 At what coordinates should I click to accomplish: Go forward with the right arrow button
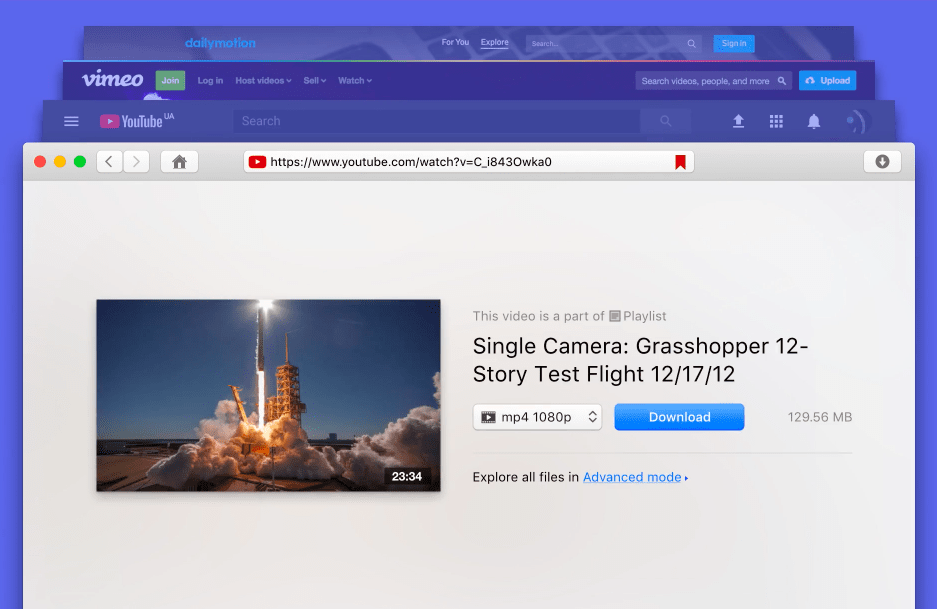[x=136, y=162]
